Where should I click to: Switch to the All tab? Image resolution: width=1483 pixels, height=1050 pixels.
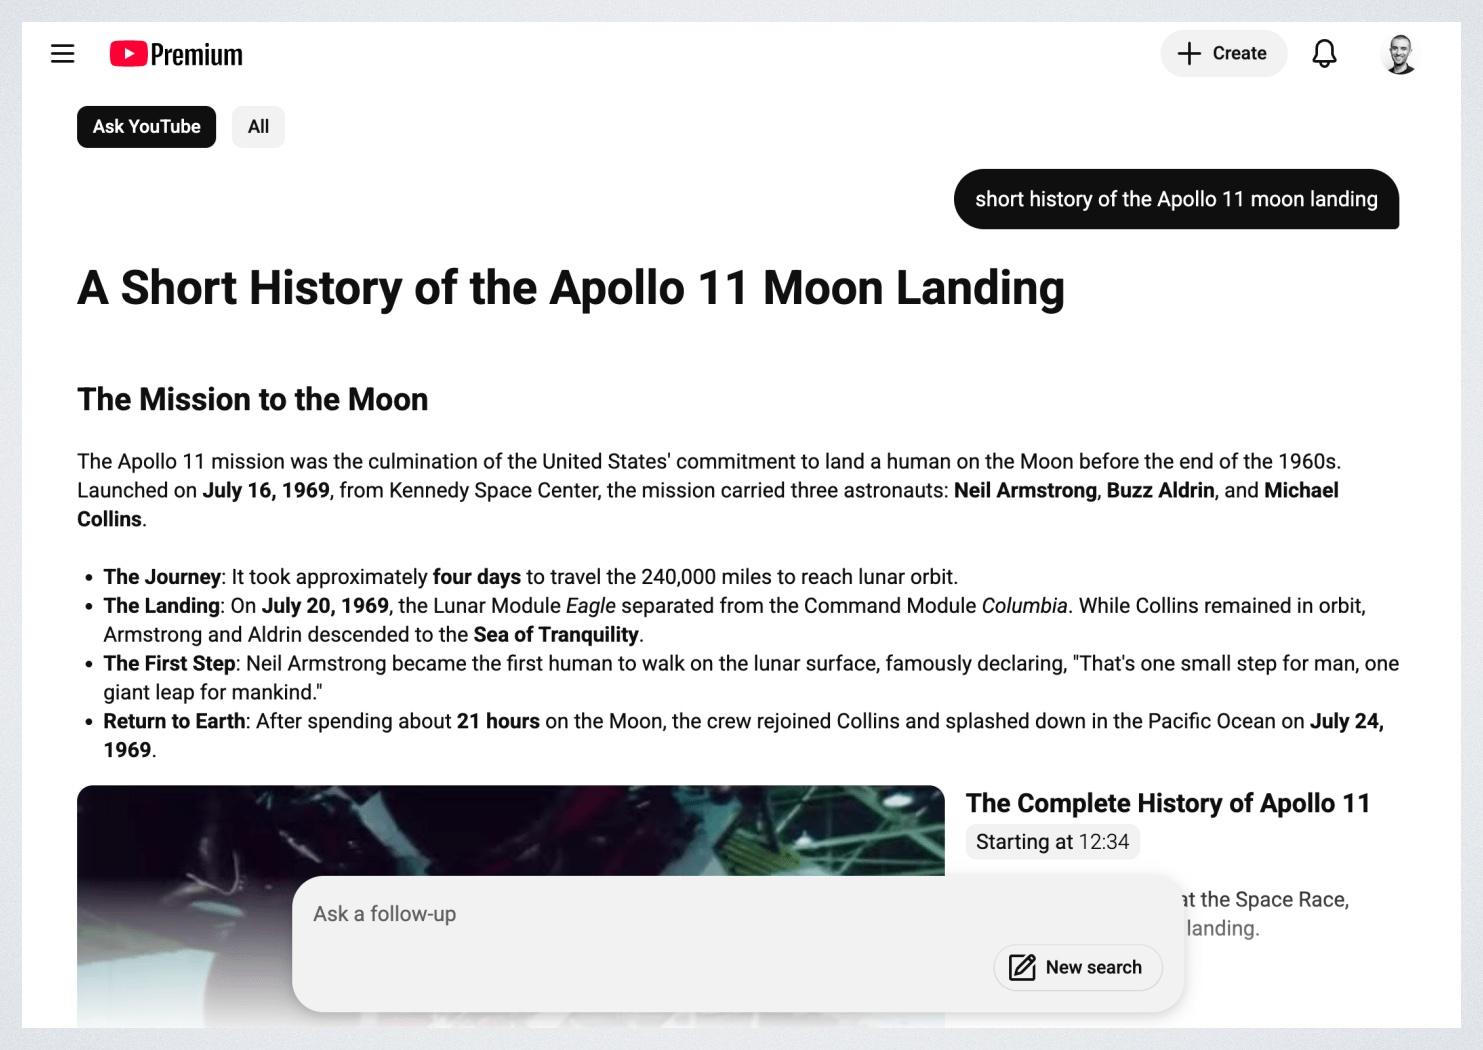click(x=258, y=127)
